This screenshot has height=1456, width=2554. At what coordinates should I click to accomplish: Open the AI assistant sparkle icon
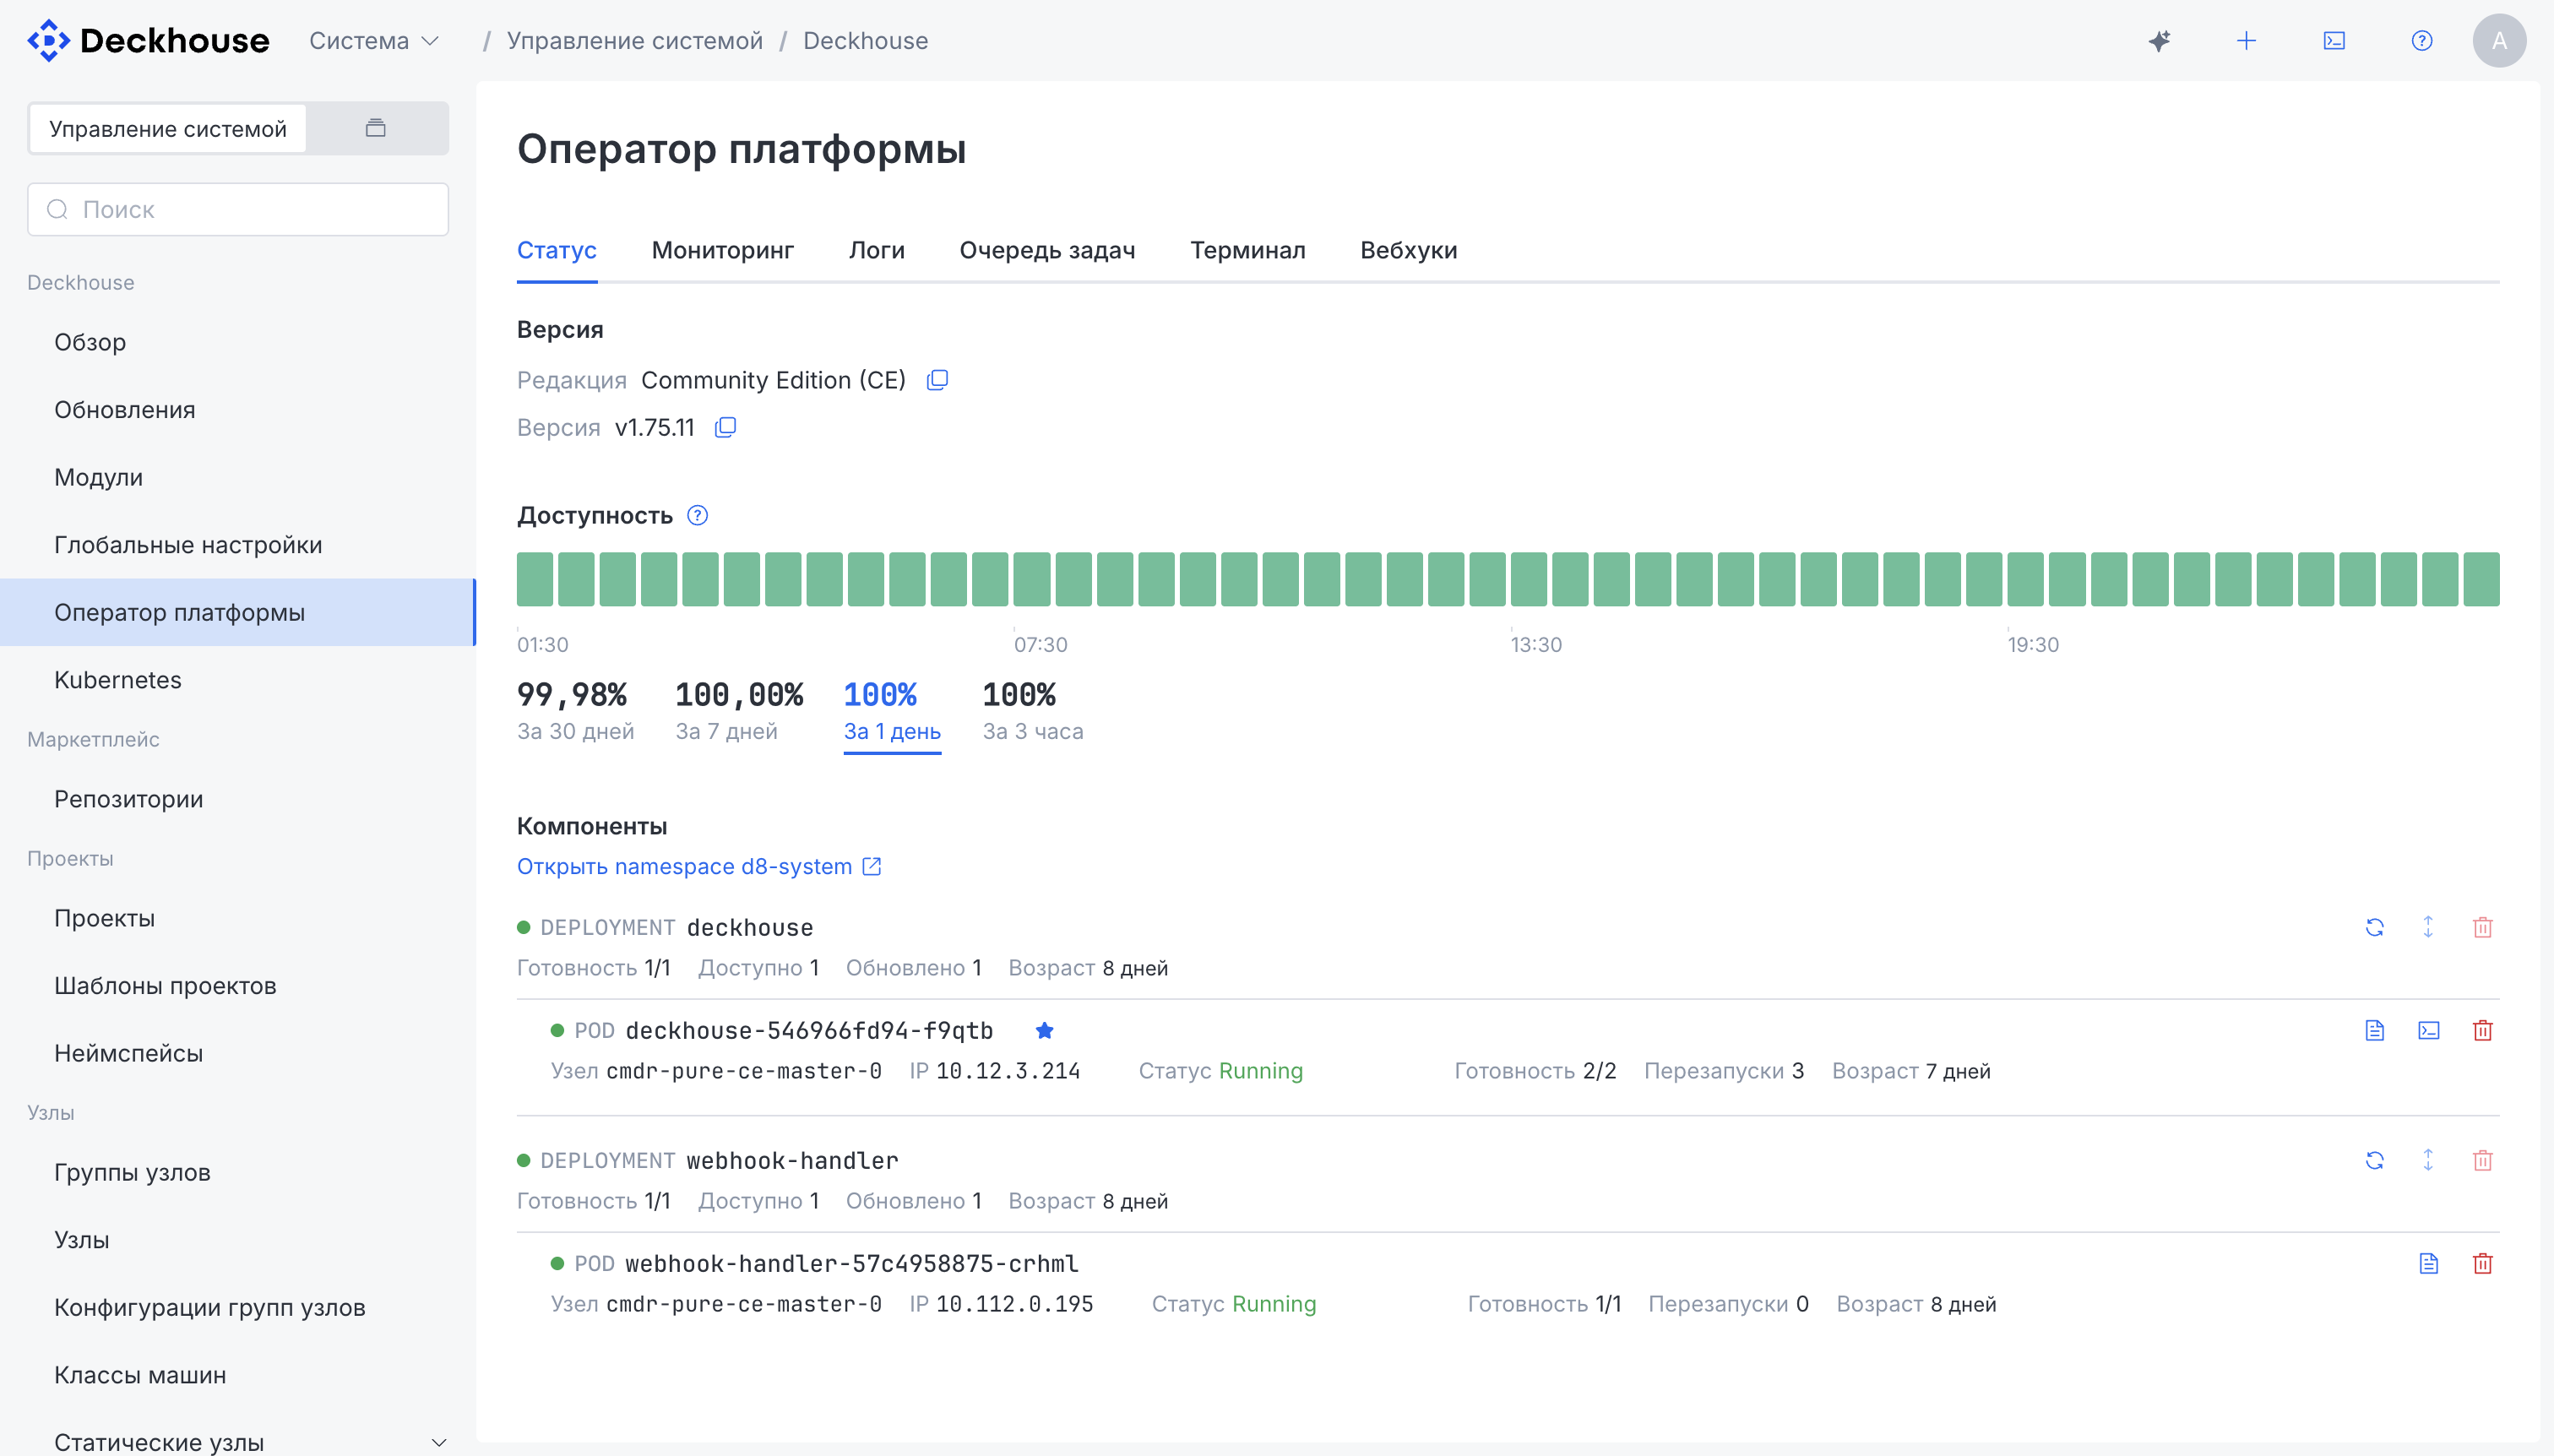click(2159, 41)
